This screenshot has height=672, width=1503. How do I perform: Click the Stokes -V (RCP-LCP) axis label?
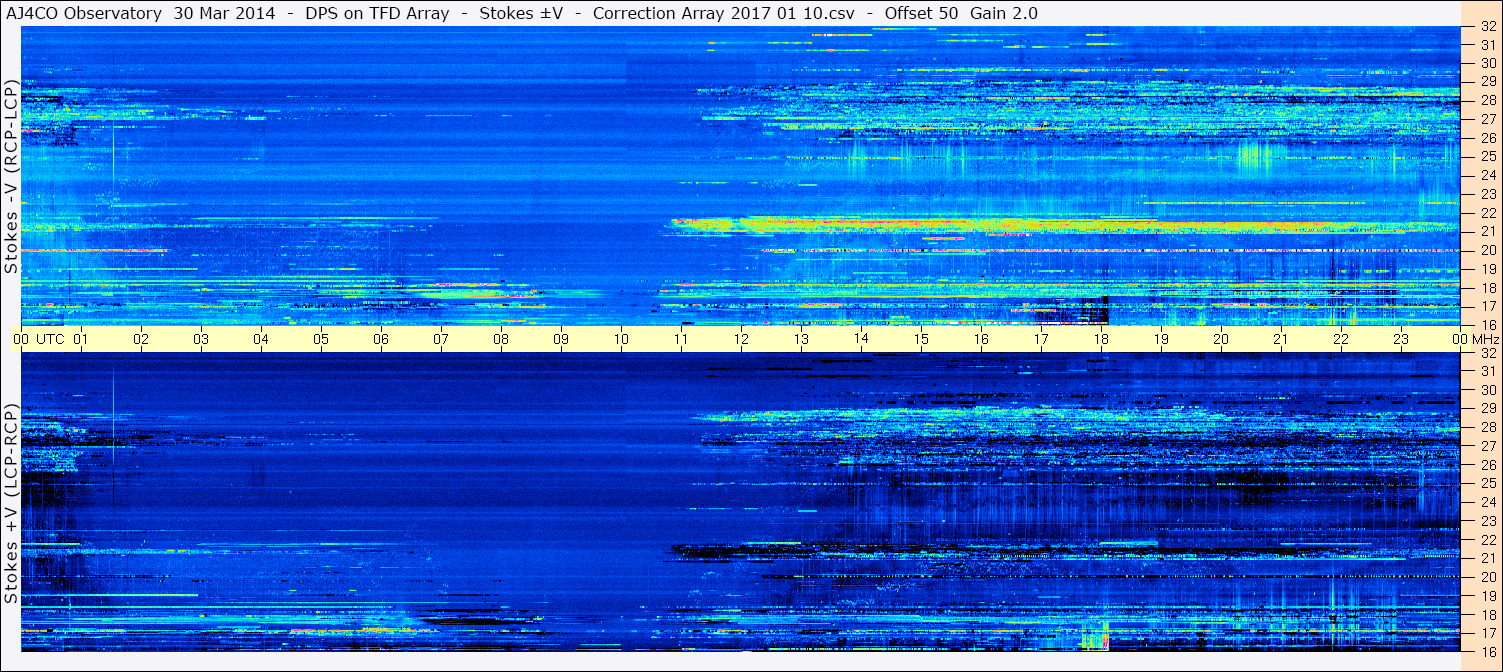(x=11, y=177)
